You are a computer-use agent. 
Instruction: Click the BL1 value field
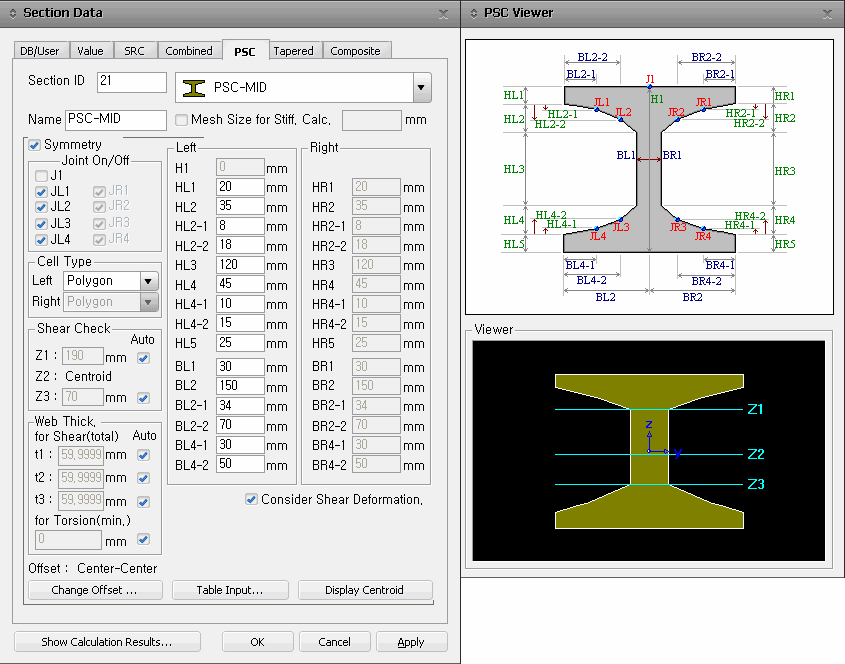click(x=240, y=367)
